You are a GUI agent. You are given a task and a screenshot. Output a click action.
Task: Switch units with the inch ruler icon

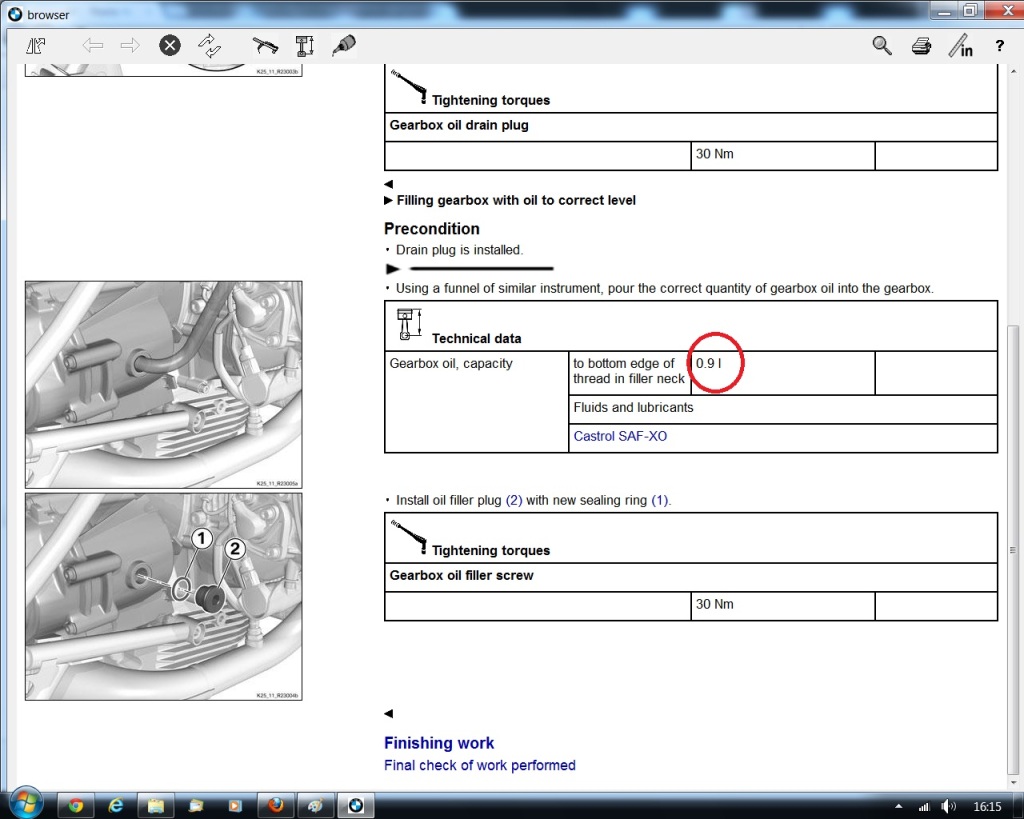[x=961, y=46]
